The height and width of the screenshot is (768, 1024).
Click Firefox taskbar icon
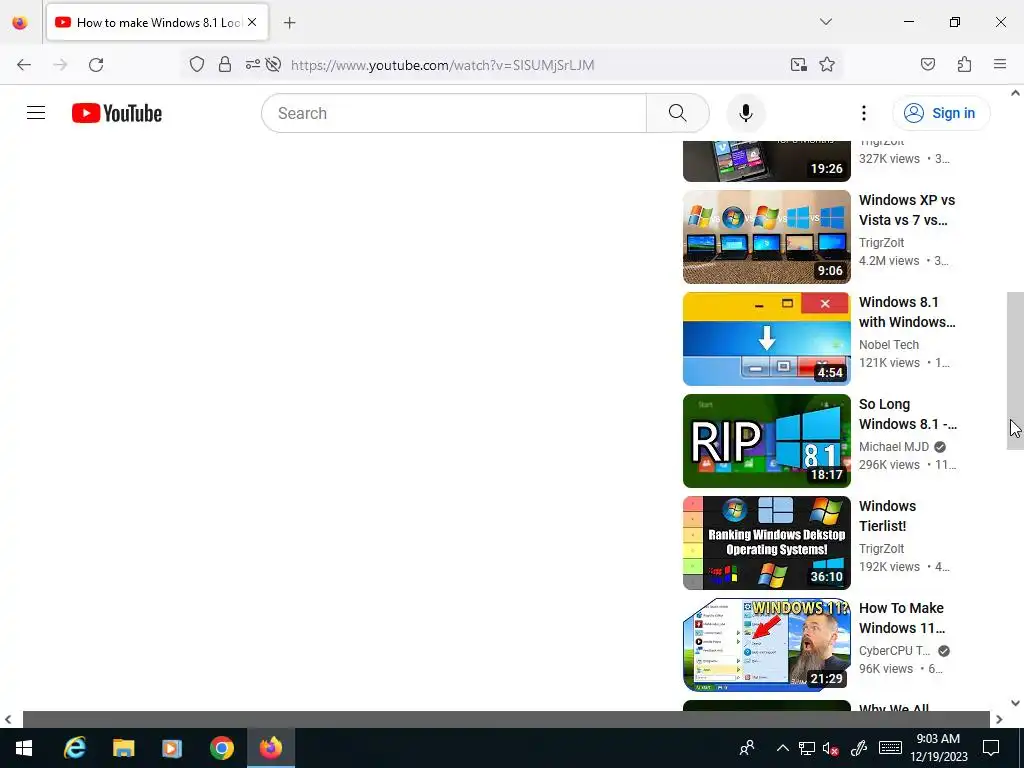coord(270,748)
